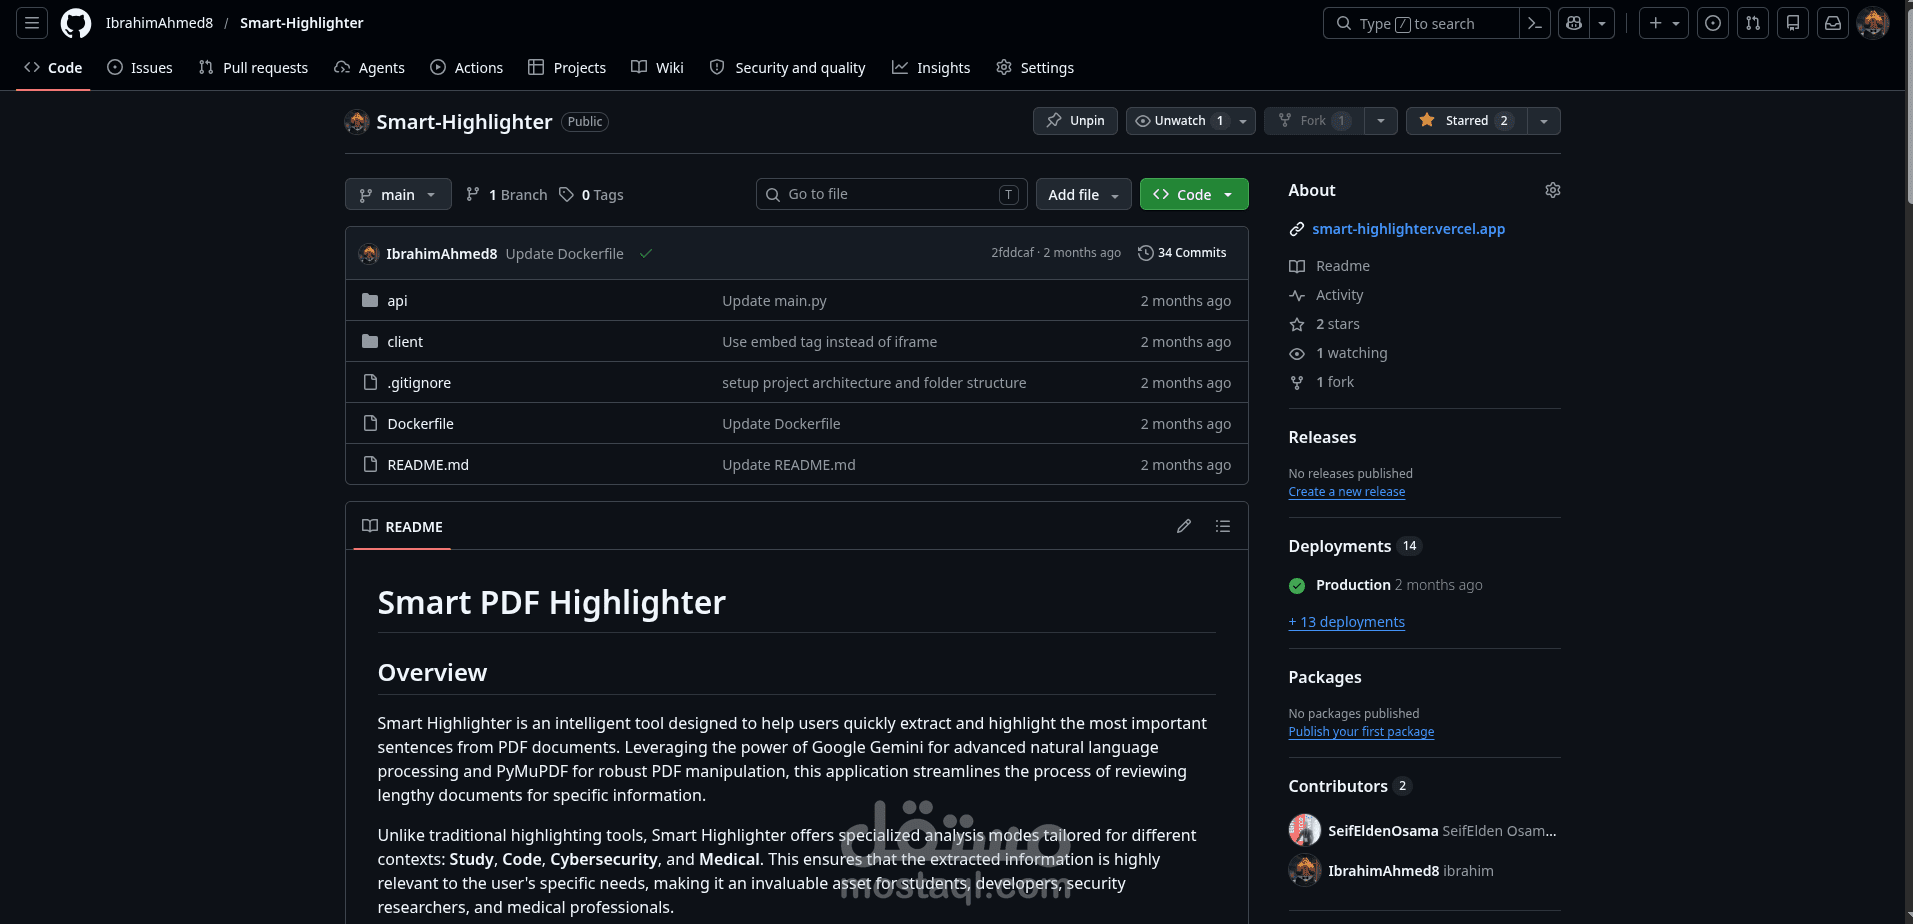Open the Dockerfile file
Viewport: 1913px width, 924px height.
coord(420,424)
